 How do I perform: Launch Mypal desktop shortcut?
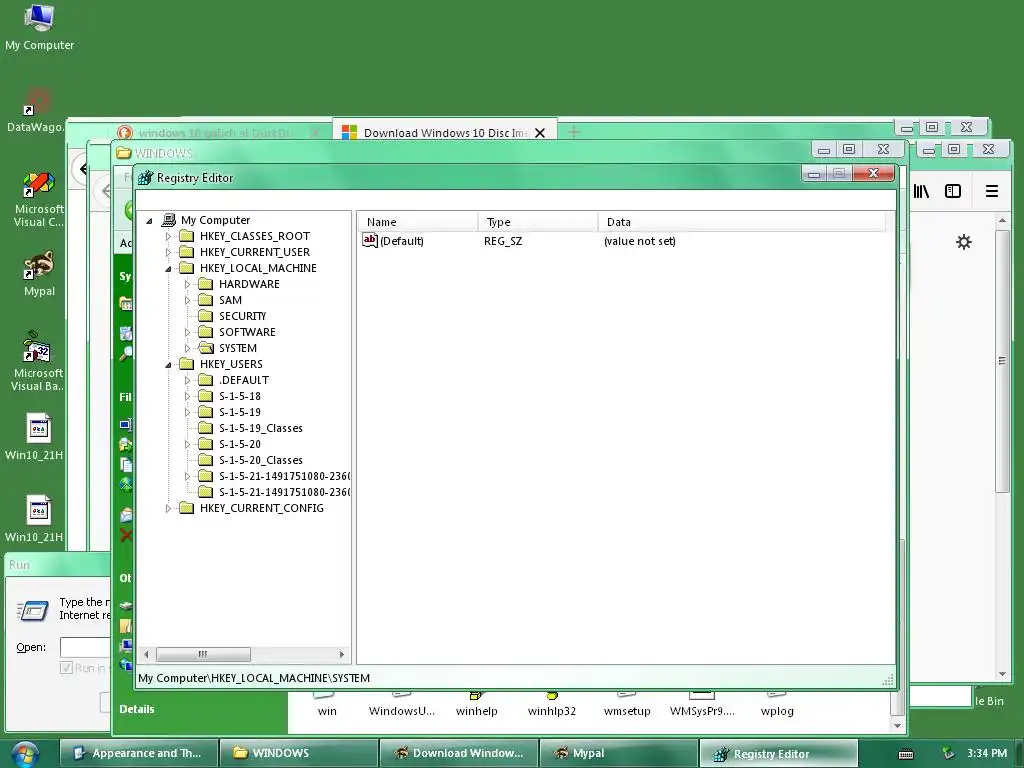click(39, 273)
